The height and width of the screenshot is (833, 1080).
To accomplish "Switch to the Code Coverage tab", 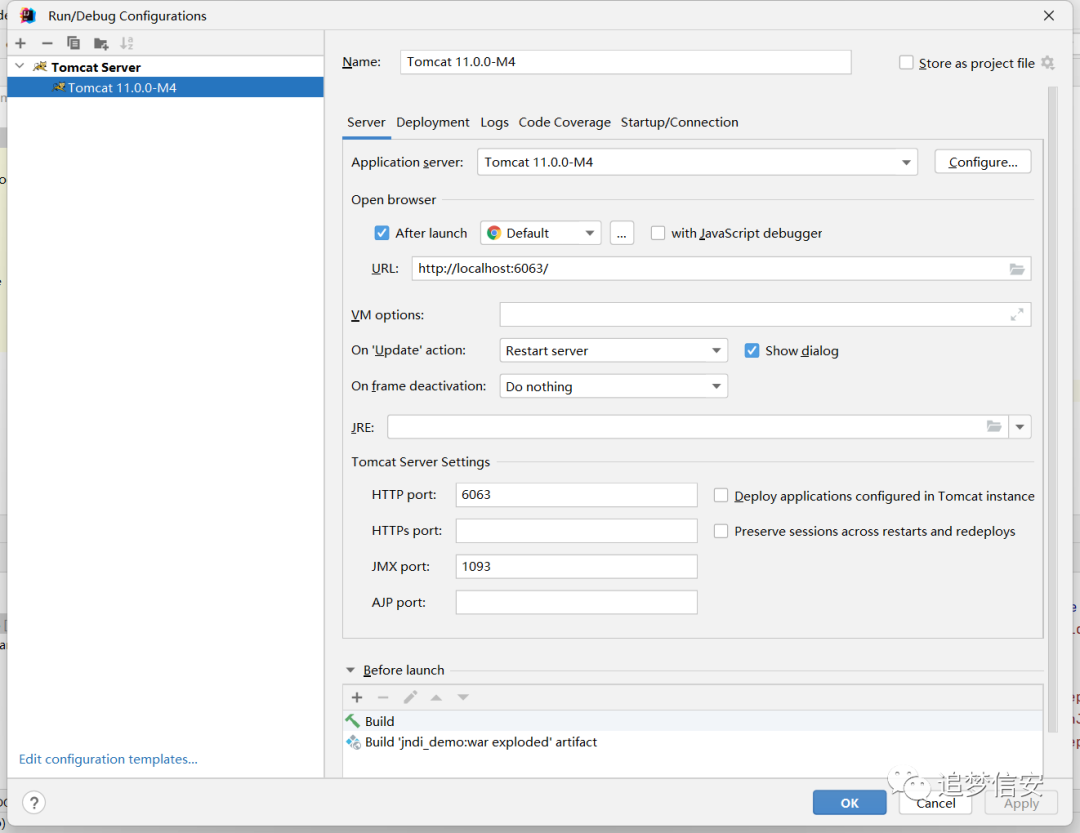I will [x=564, y=123].
